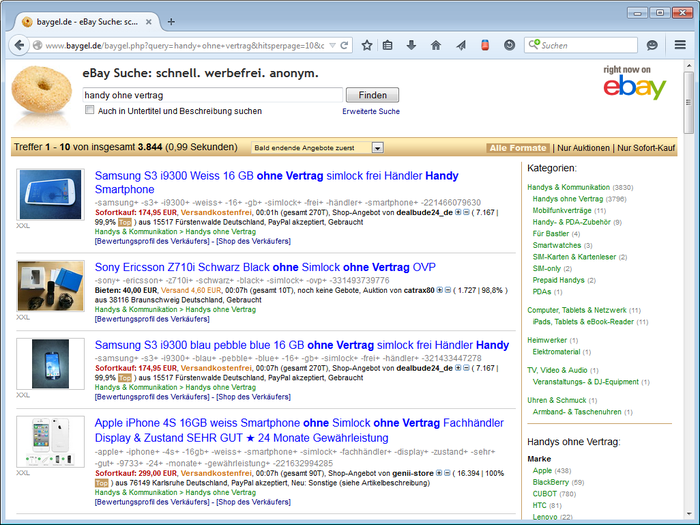Image resolution: width=700 pixels, height=525 pixels.
Task: Open the Handy- & PDA-Zubehör category
Action: pos(571,222)
